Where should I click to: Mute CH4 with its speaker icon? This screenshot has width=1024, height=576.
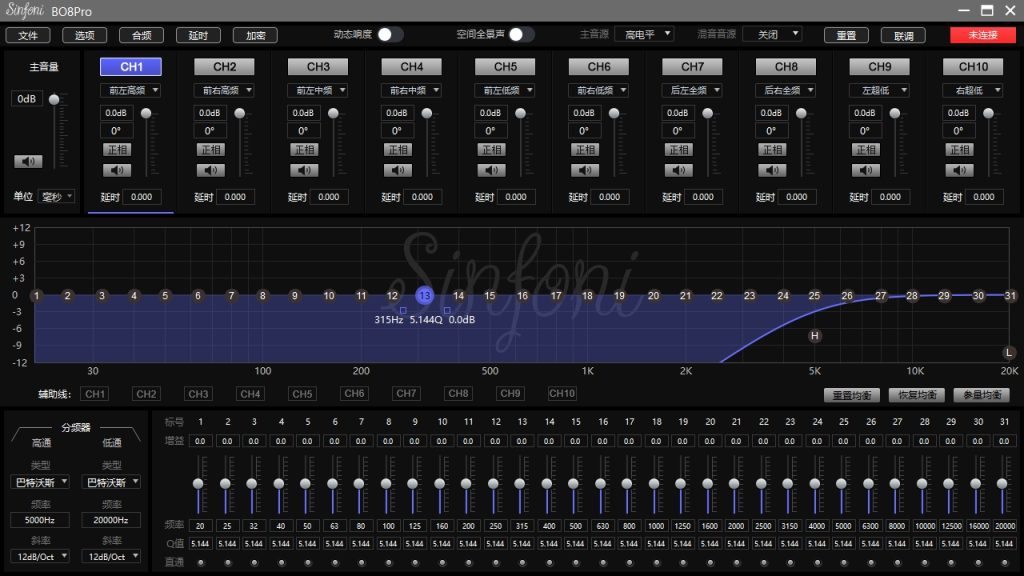coord(398,170)
